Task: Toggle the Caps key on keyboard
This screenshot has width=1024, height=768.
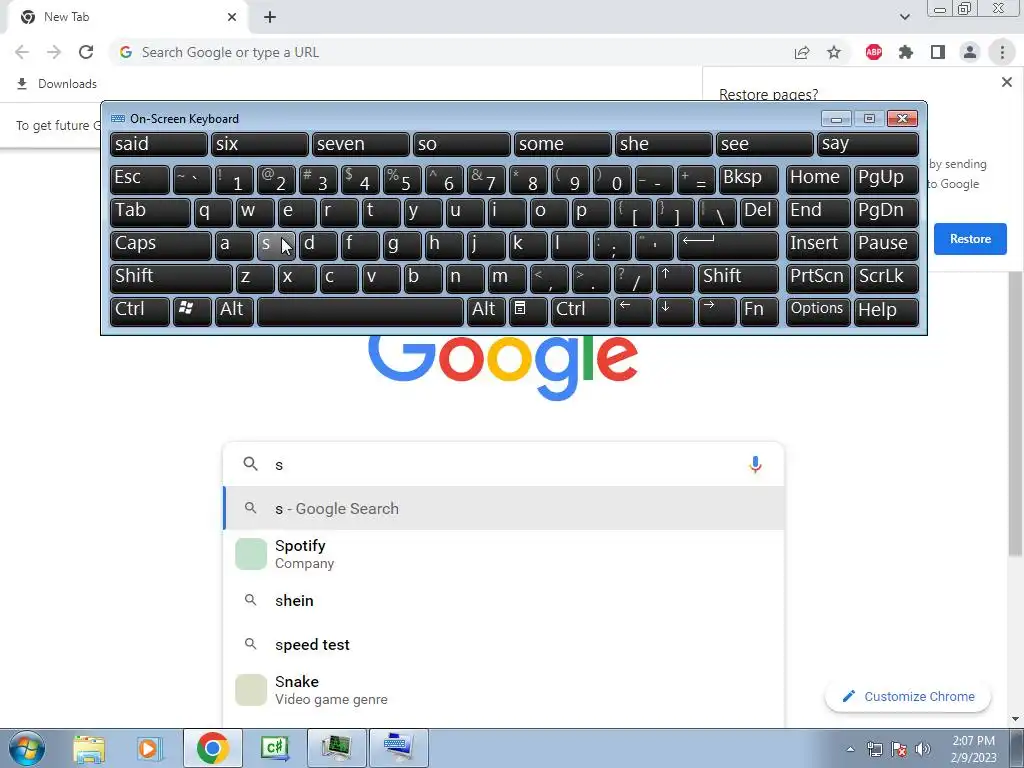Action: 161,244
